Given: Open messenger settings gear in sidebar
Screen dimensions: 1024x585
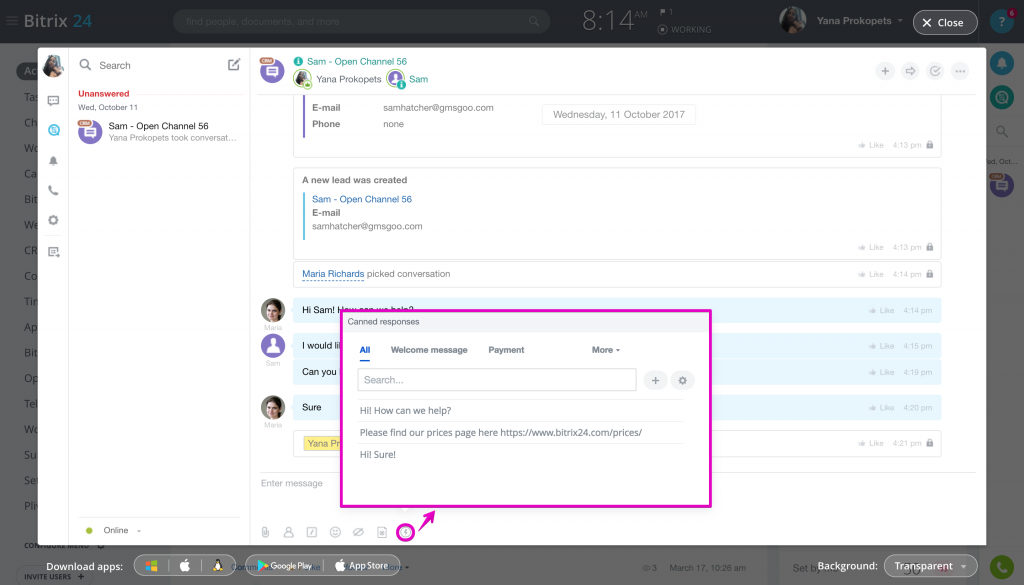Looking at the screenshot, I should [54, 220].
